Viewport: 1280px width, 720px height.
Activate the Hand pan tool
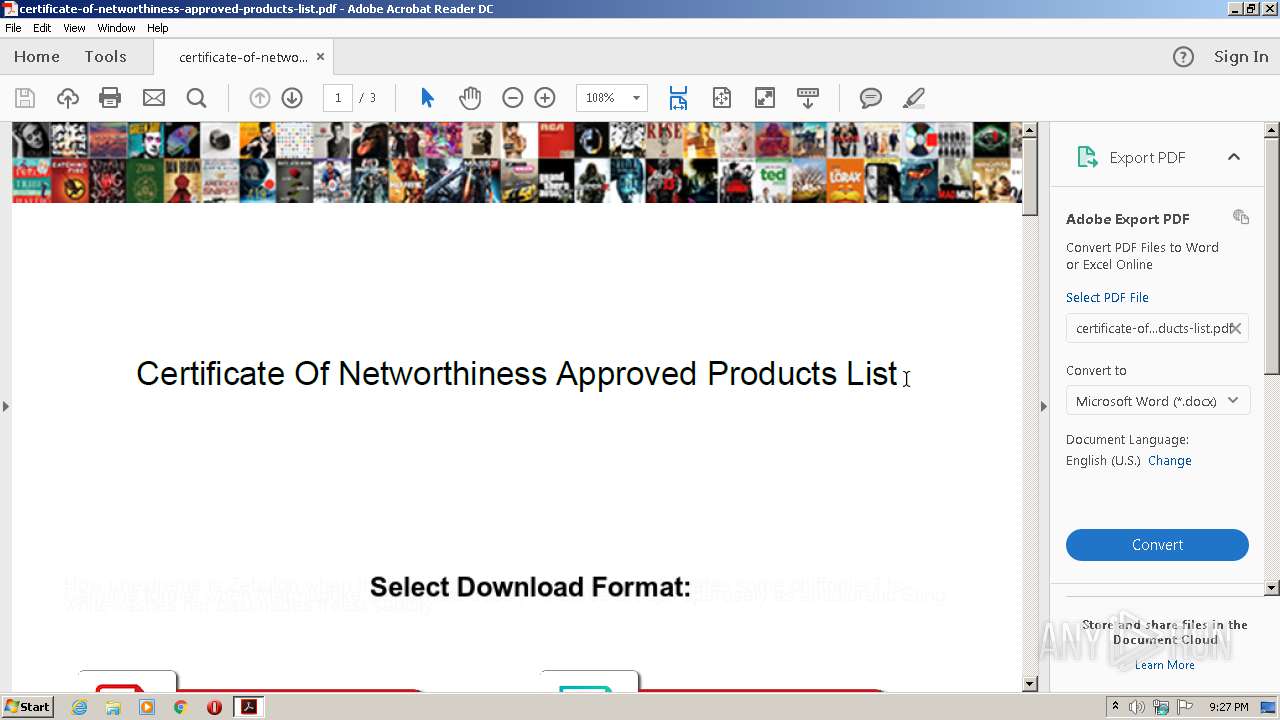click(470, 98)
